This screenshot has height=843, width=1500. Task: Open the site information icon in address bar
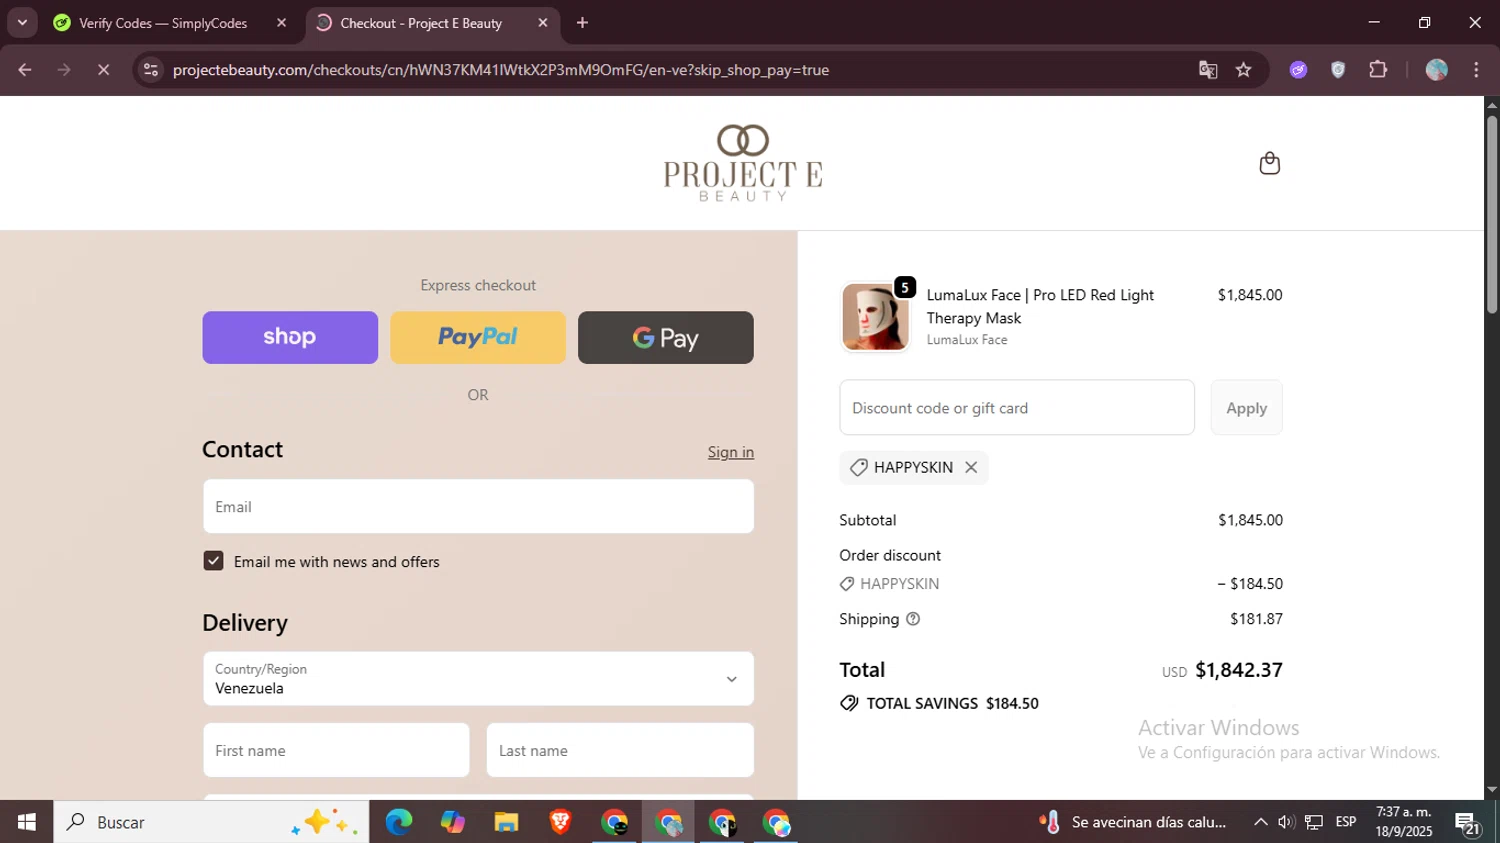(151, 70)
